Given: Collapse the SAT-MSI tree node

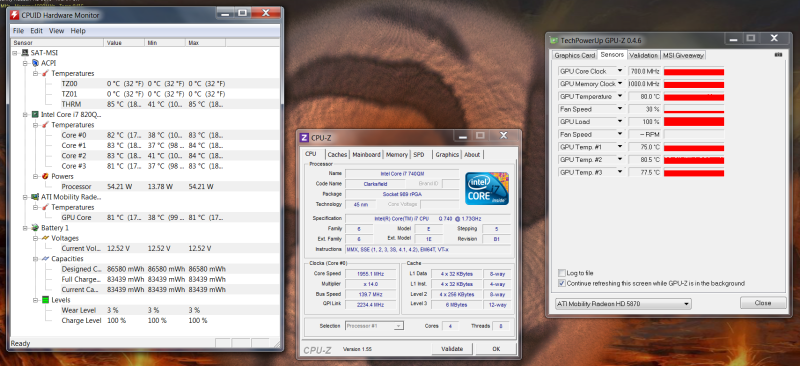Looking at the screenshot, I should [x=15, y=53].
